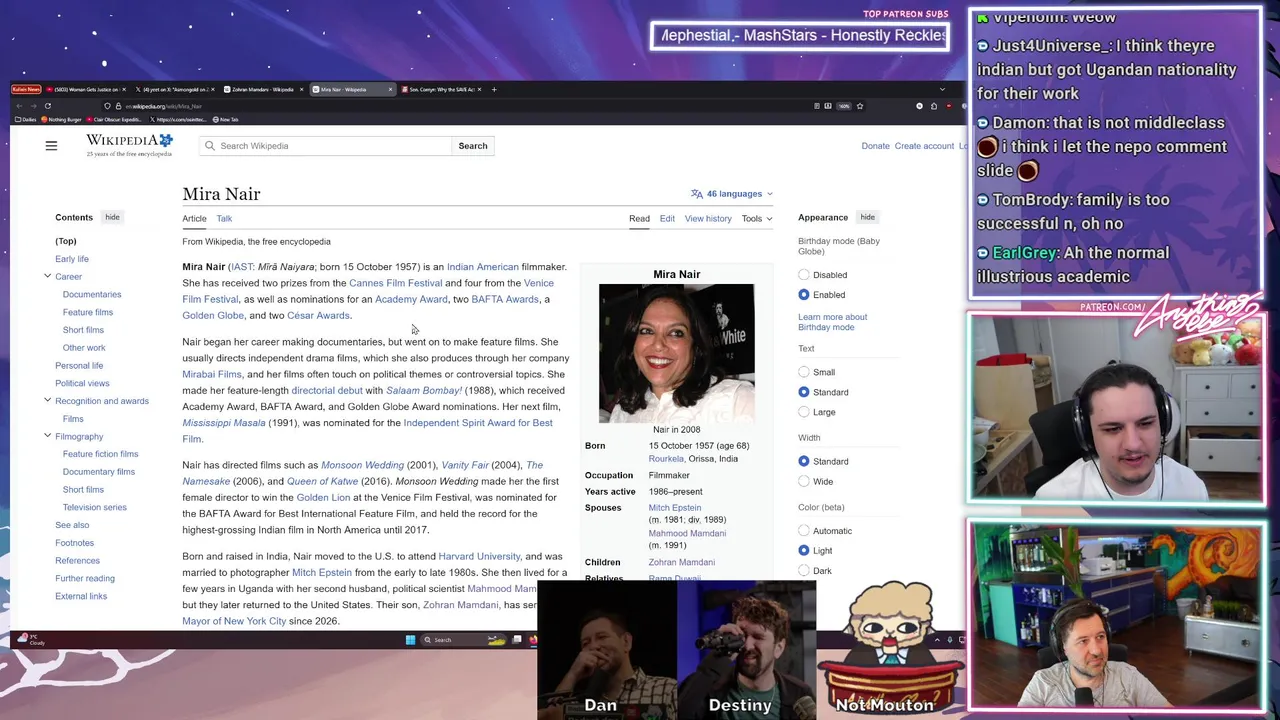Open the 46 languages dropdown
This screenshot has width=1280, height=720.
[x=732, y=194]
